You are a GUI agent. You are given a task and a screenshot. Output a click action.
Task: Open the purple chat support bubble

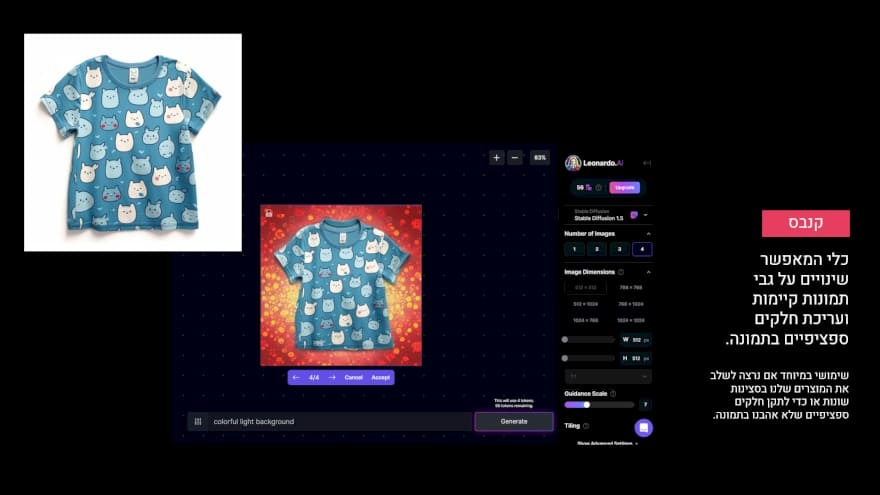tap(644, 428)
